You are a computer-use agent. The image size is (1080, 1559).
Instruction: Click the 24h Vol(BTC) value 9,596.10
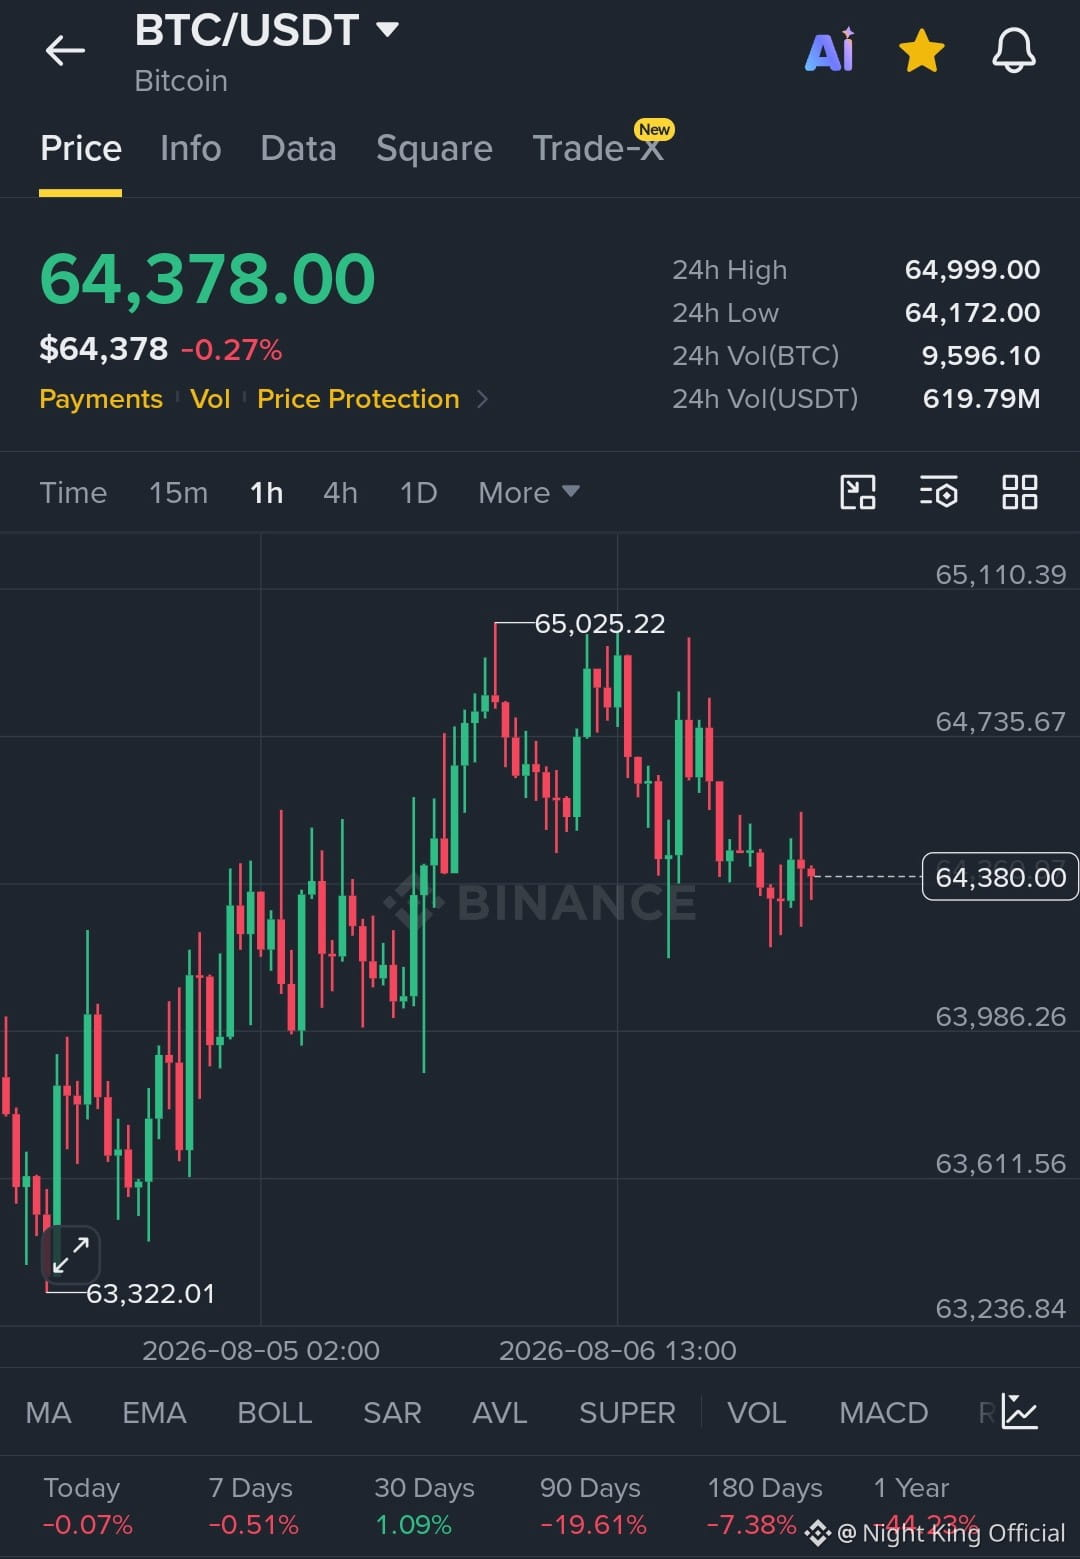coord(981,356)
